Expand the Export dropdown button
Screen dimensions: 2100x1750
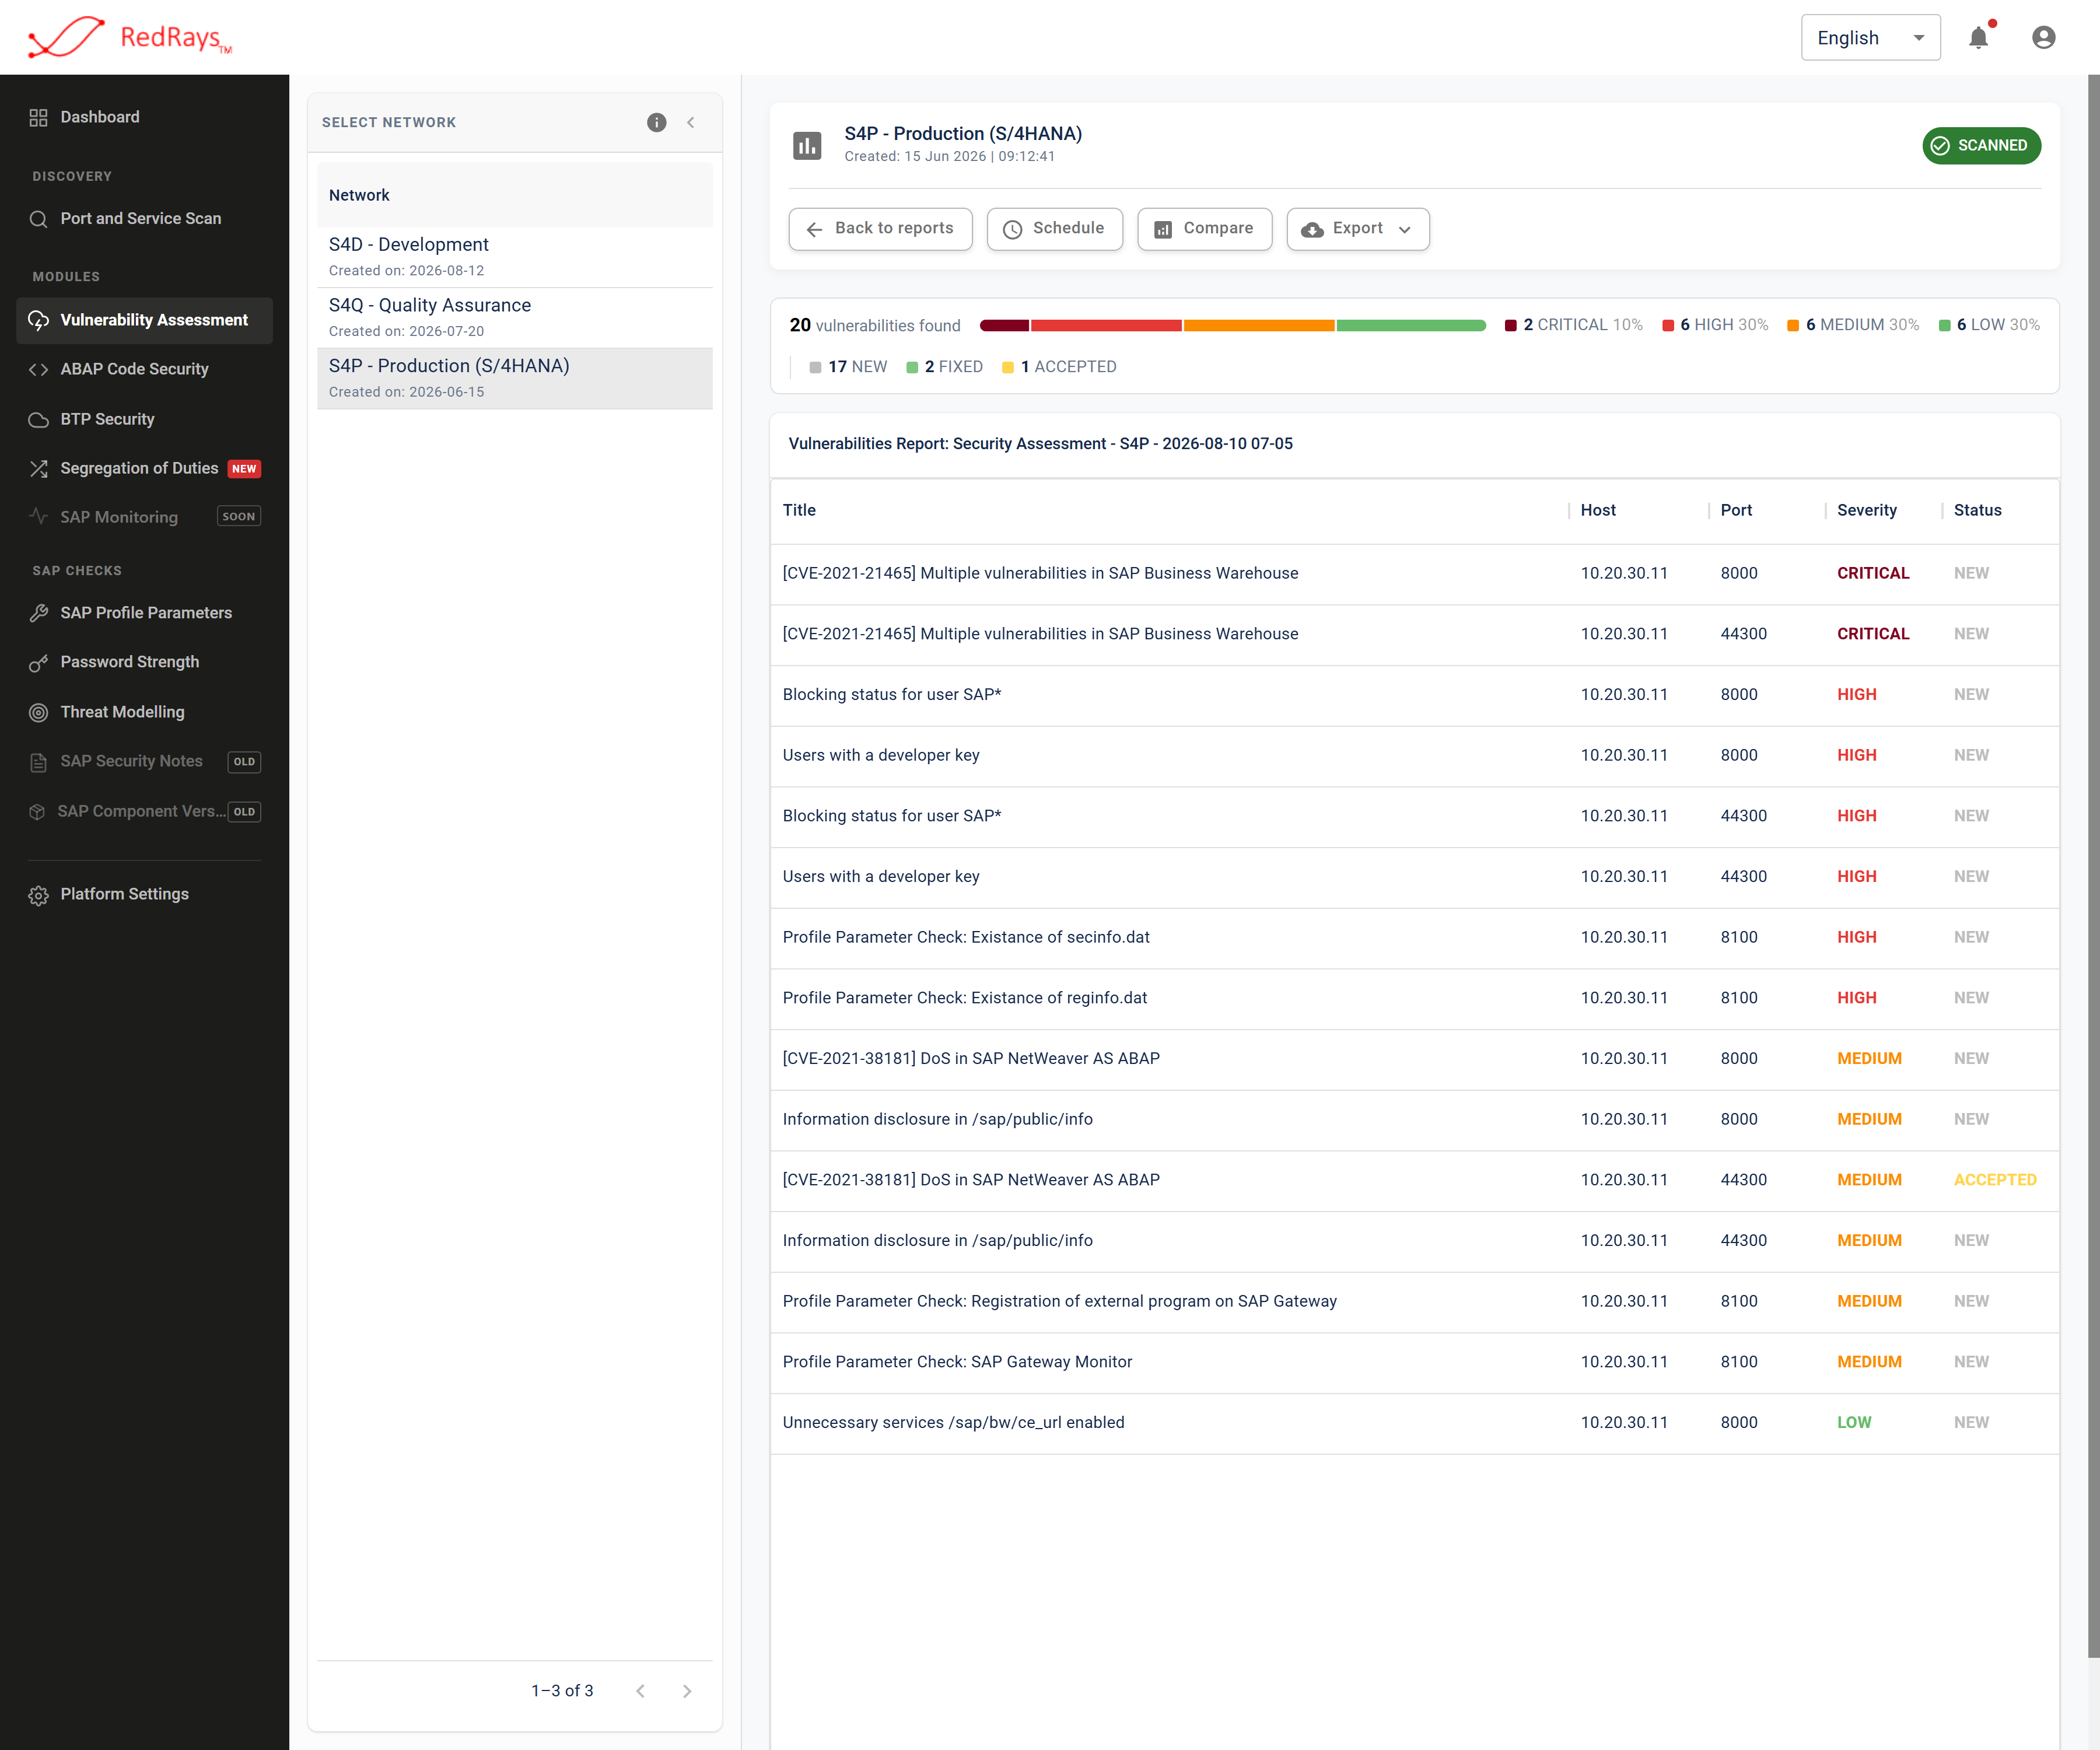pos(1357,229)
